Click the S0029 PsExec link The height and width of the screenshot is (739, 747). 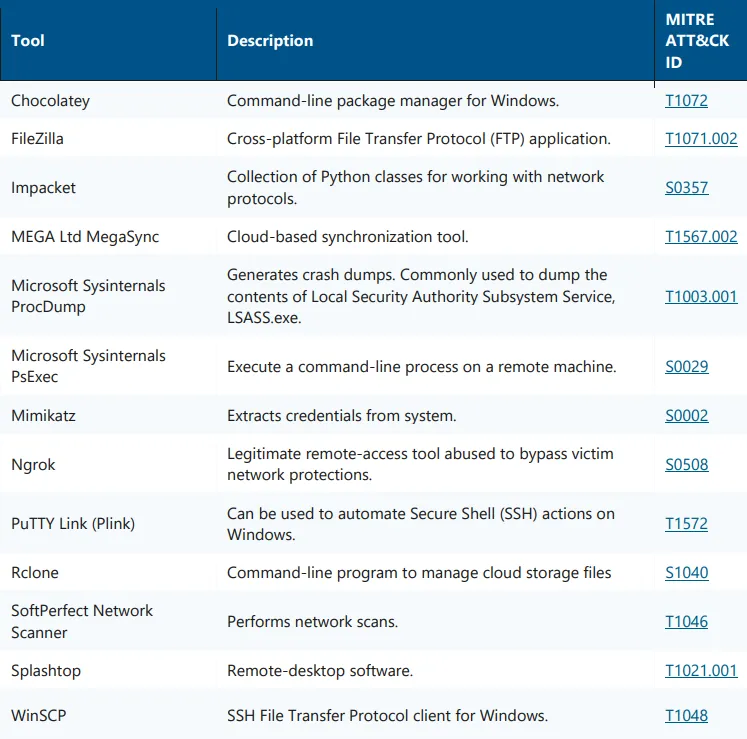pos(686,366)
